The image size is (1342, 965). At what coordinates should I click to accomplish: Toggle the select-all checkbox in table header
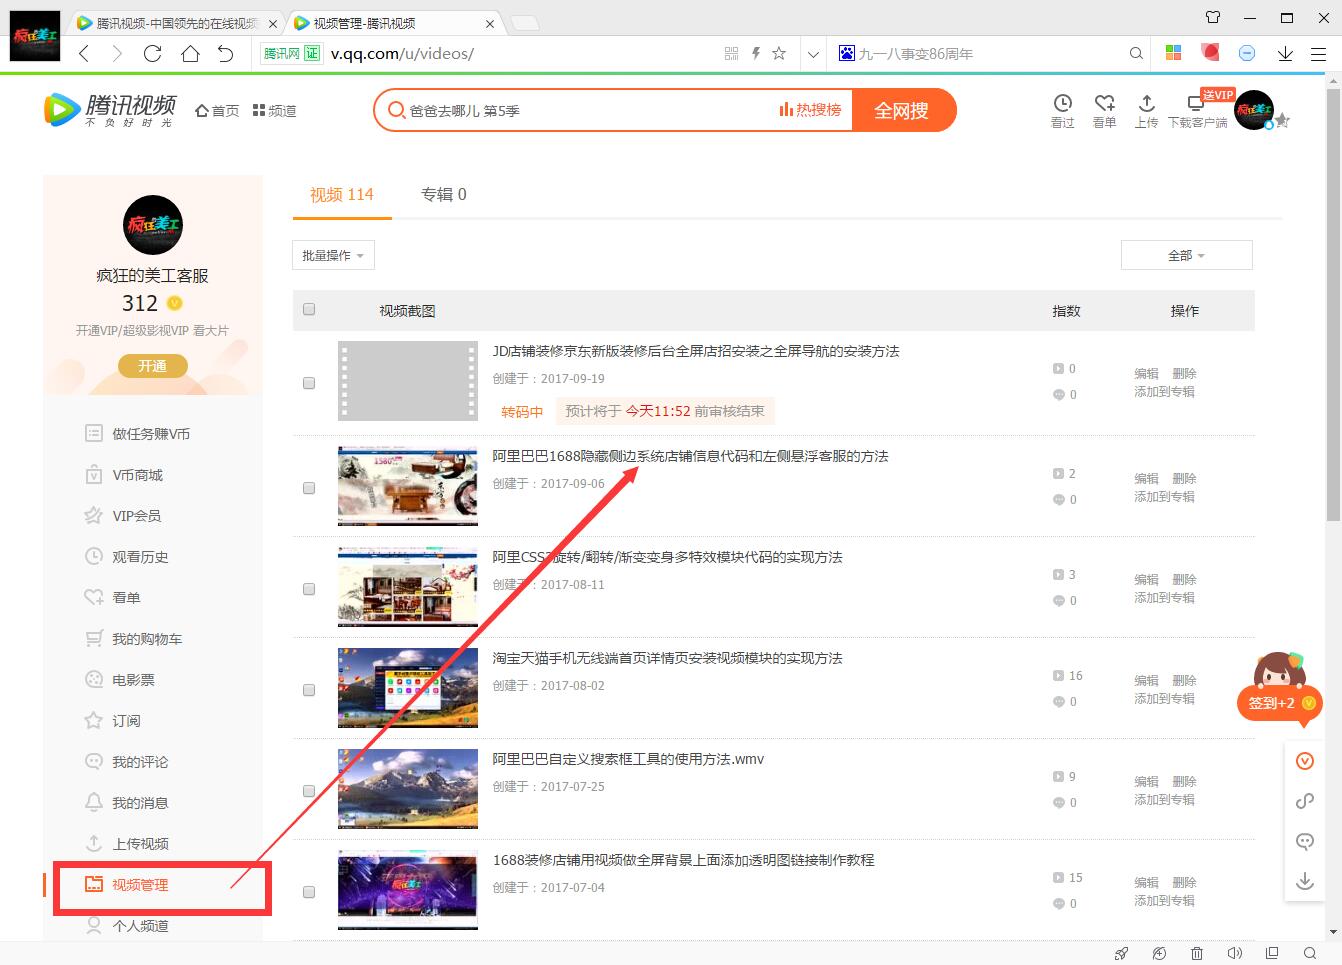[x=309, y=310]
